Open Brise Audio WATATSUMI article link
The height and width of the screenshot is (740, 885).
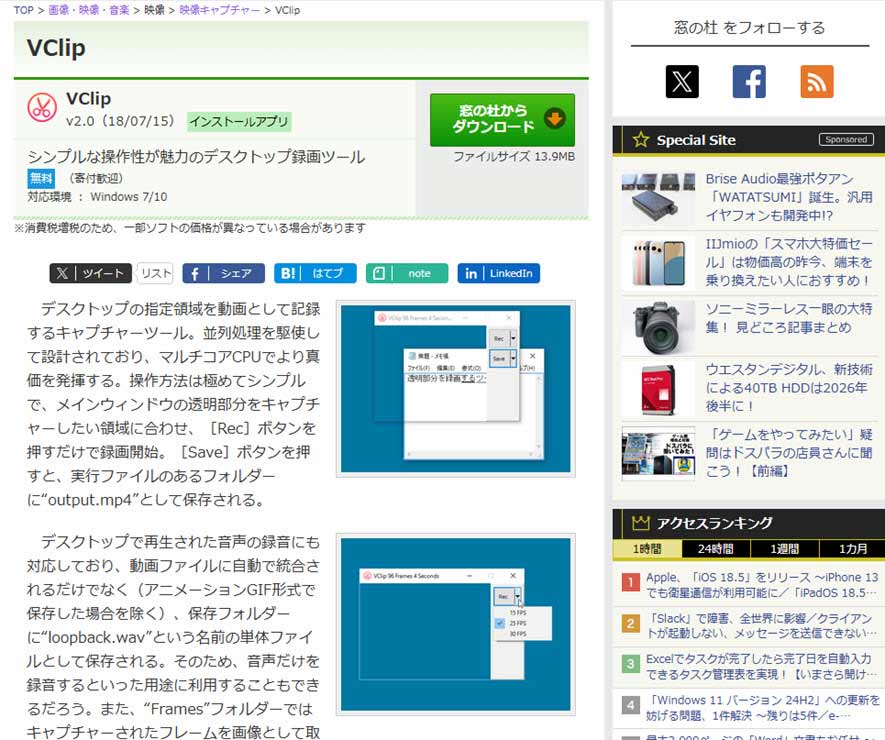coord(789,197)
